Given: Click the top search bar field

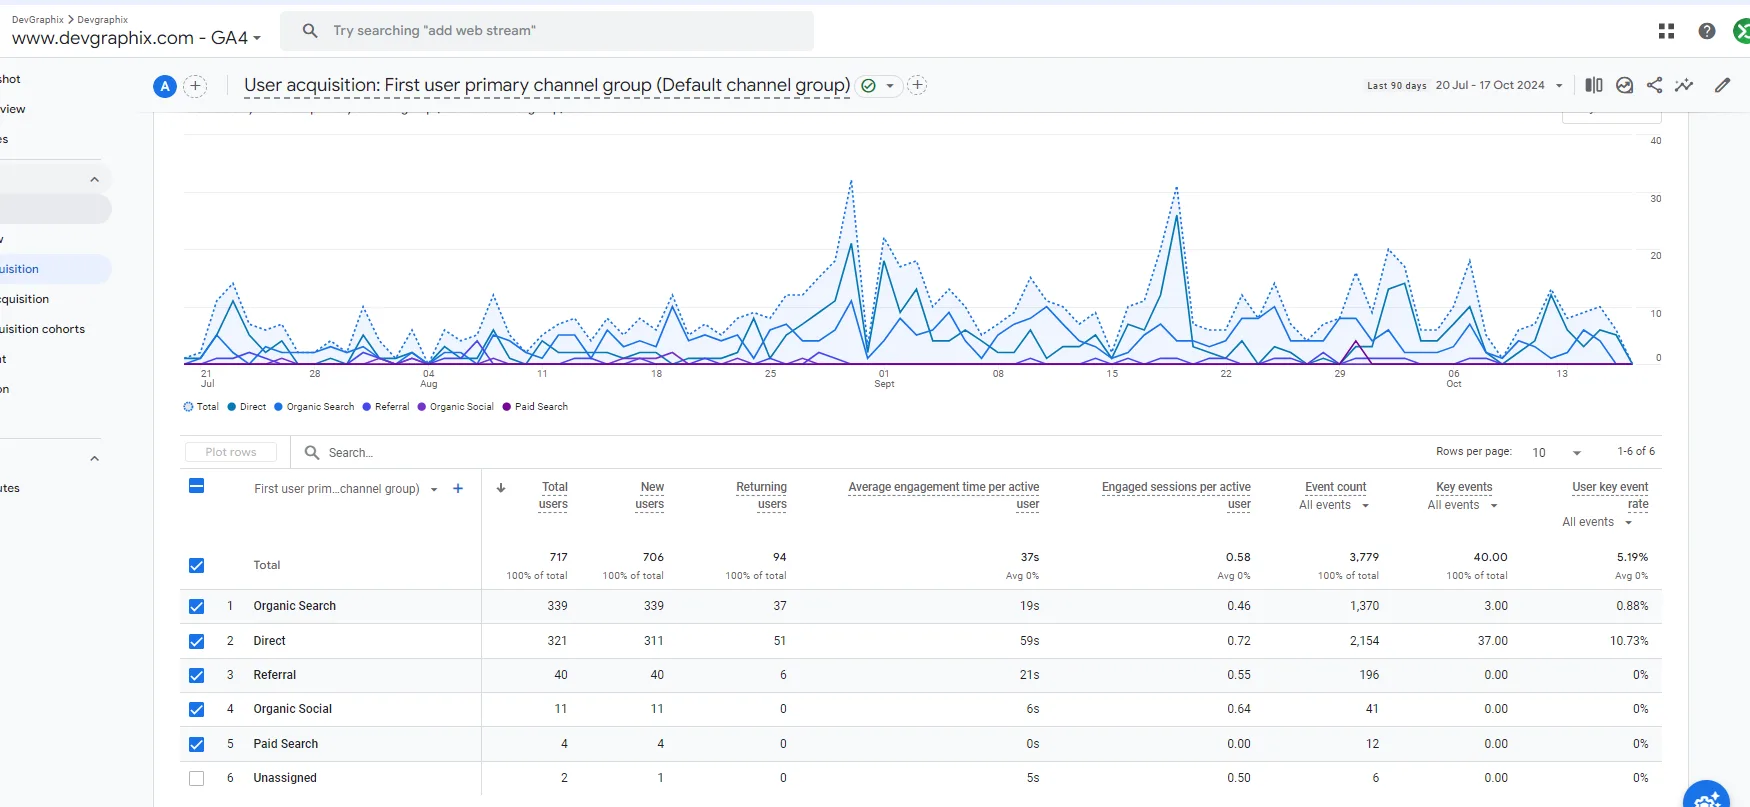Looking at the screenshot, I should click(547, 31).
